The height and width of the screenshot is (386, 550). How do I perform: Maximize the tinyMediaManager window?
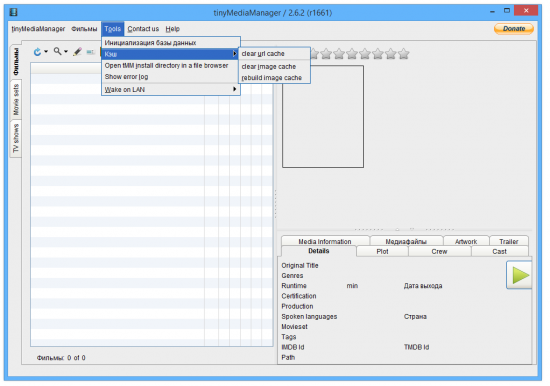point(507,11)
